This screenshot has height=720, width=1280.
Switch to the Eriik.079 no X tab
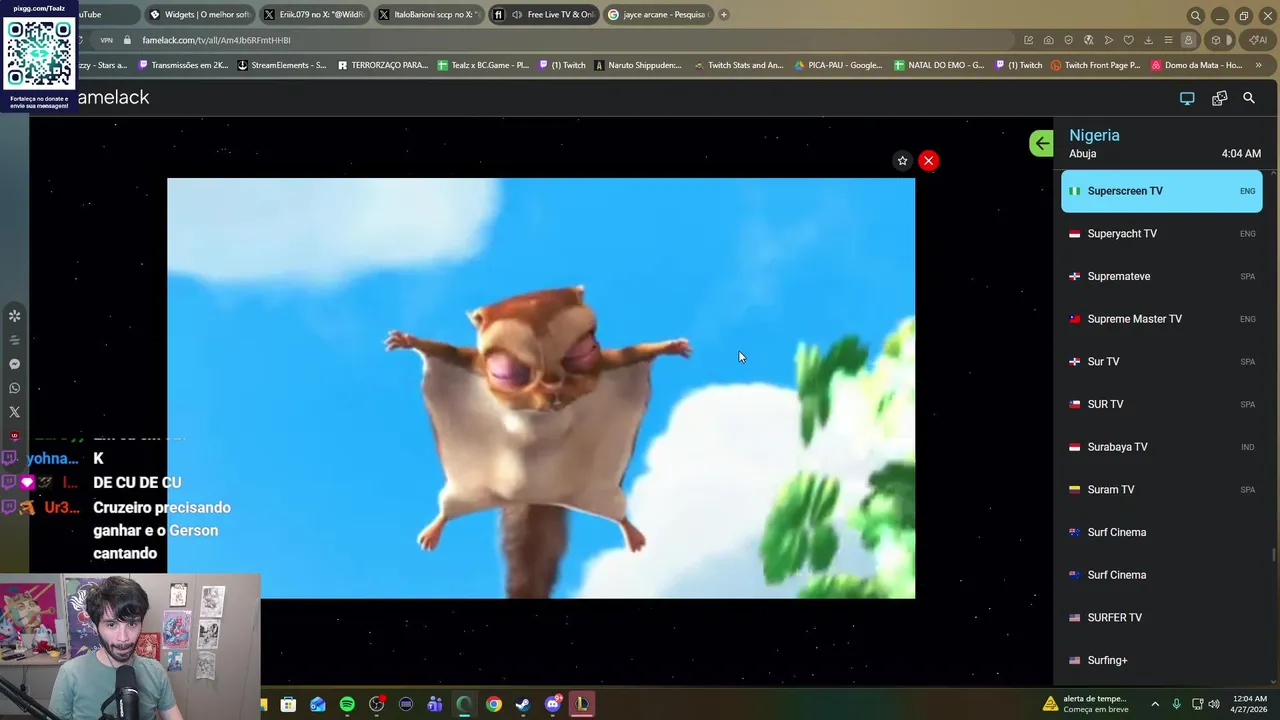click(x=315, y=15)
